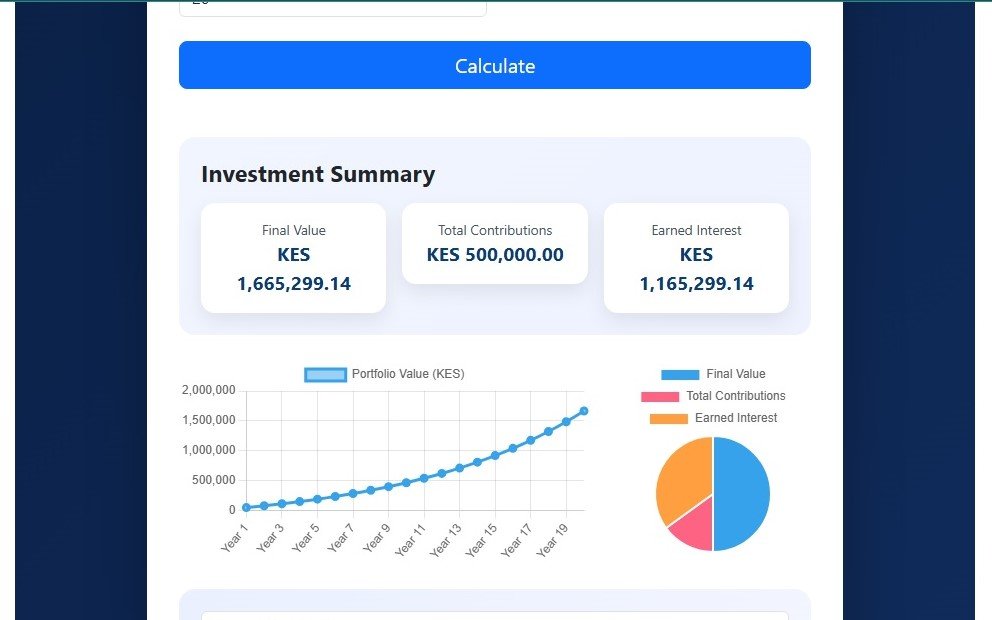Open the investment duration dropdown showing 20
The height and width of the screenshot is (620, 992).
click(x=332, y=6)
